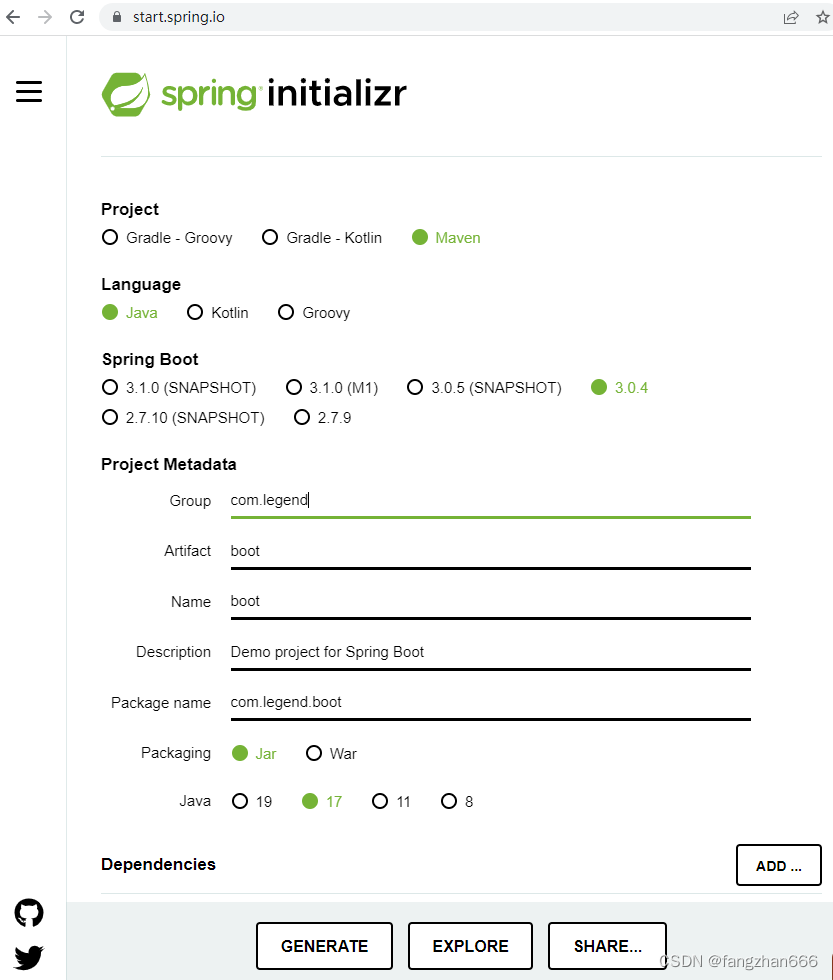Viewport: 833px width, 980px height.
Task: Go forward in browser history
Action: [44, 17]
